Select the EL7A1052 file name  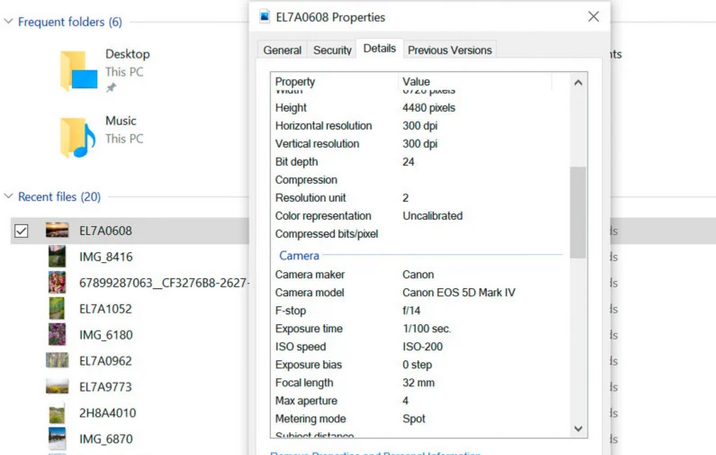coord(105,309)
